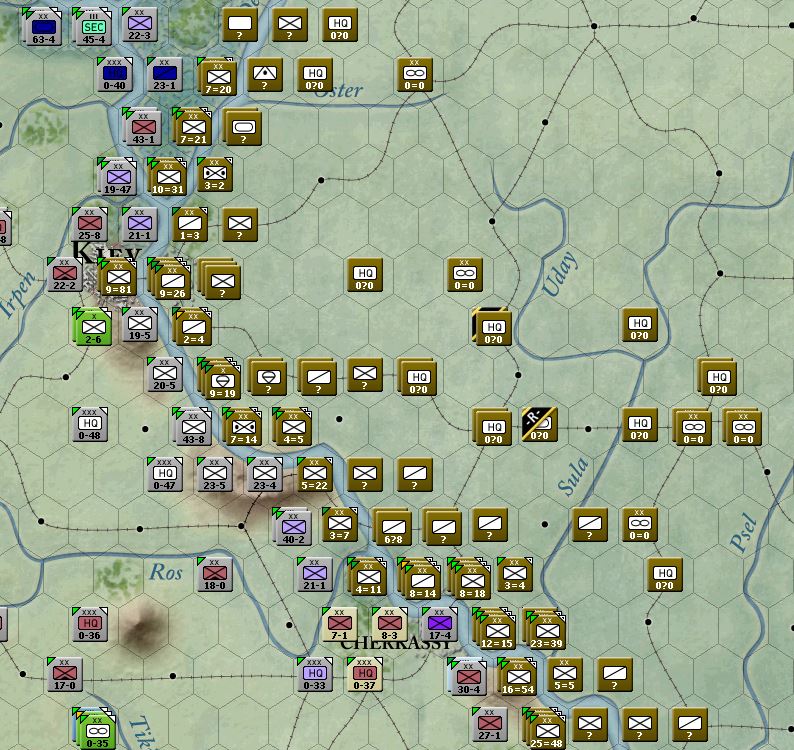This screenshot has width=794, height=750.
Task: Select the dark blue 63-4 unit counter
Action: pos(44,27)
